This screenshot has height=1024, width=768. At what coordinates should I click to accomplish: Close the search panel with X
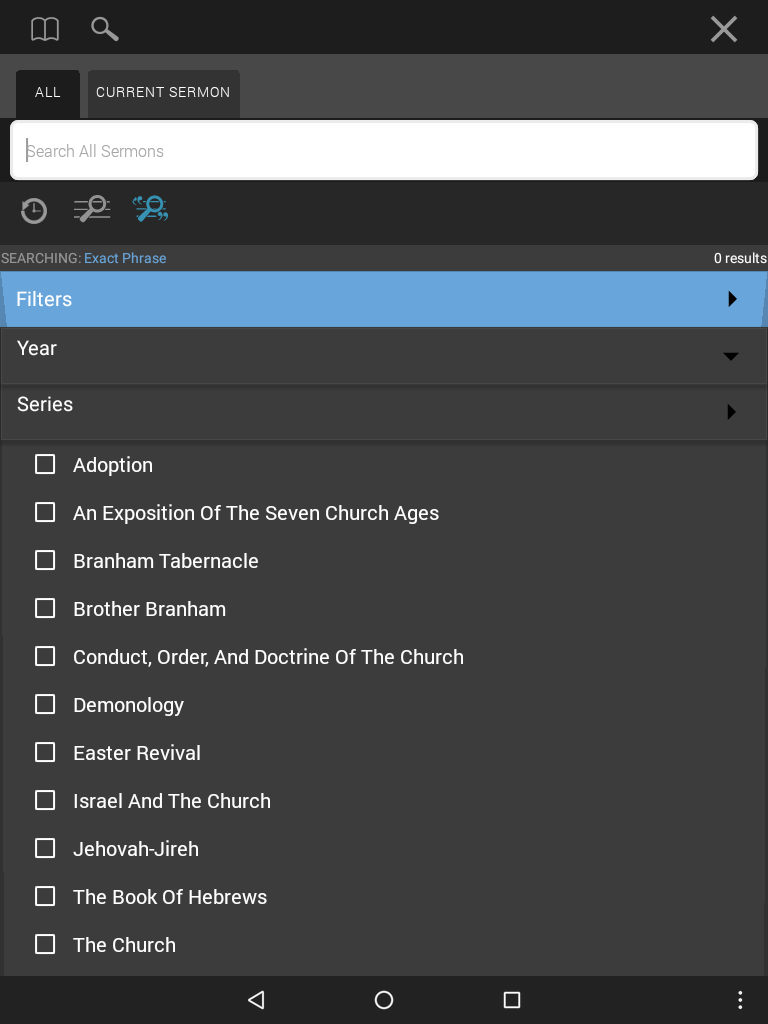[x=724, y=29]
